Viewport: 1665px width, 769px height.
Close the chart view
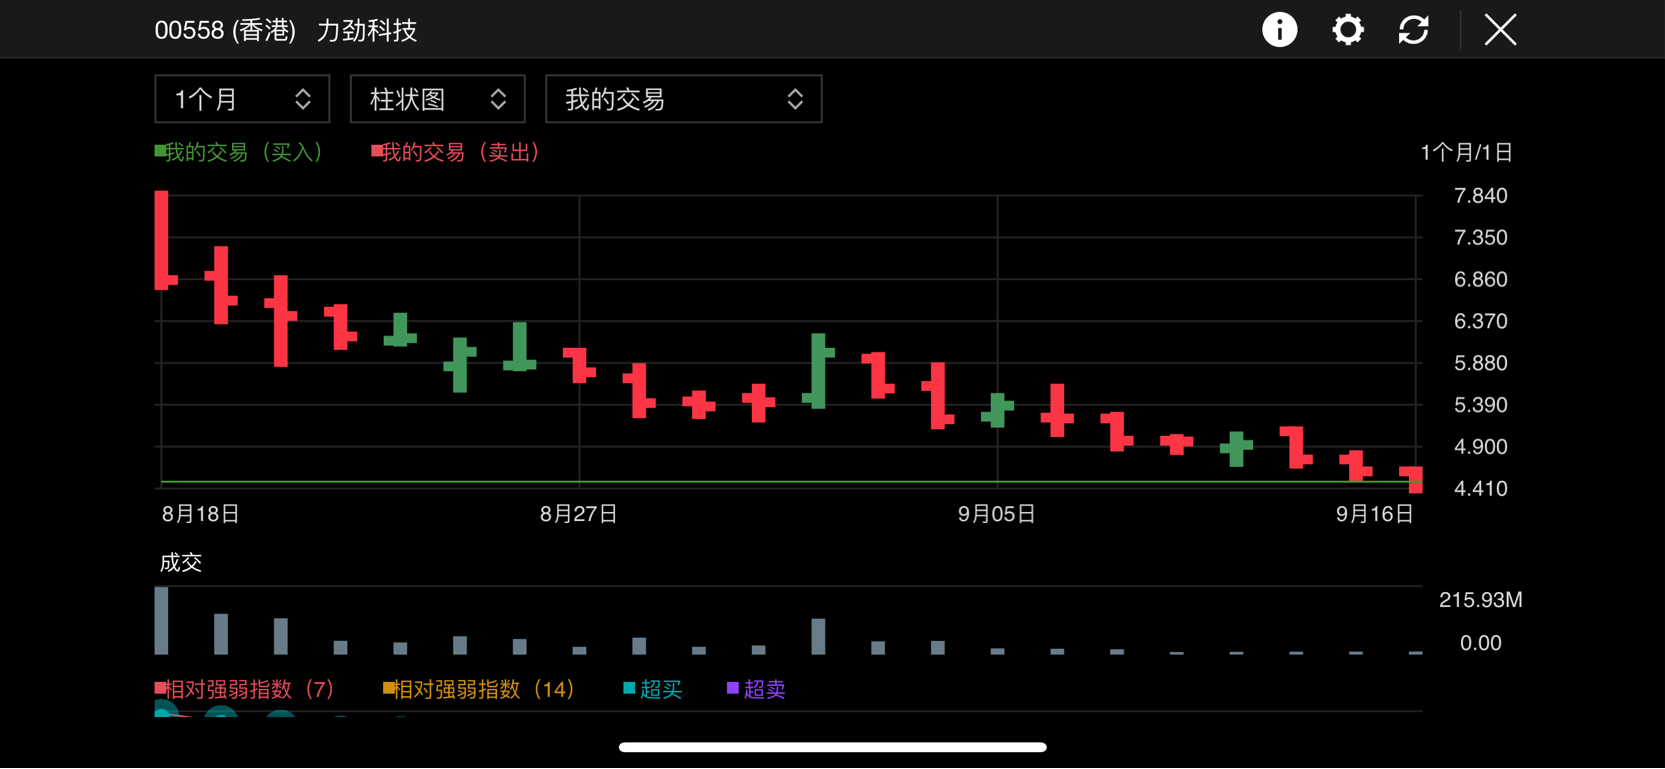1500,30
